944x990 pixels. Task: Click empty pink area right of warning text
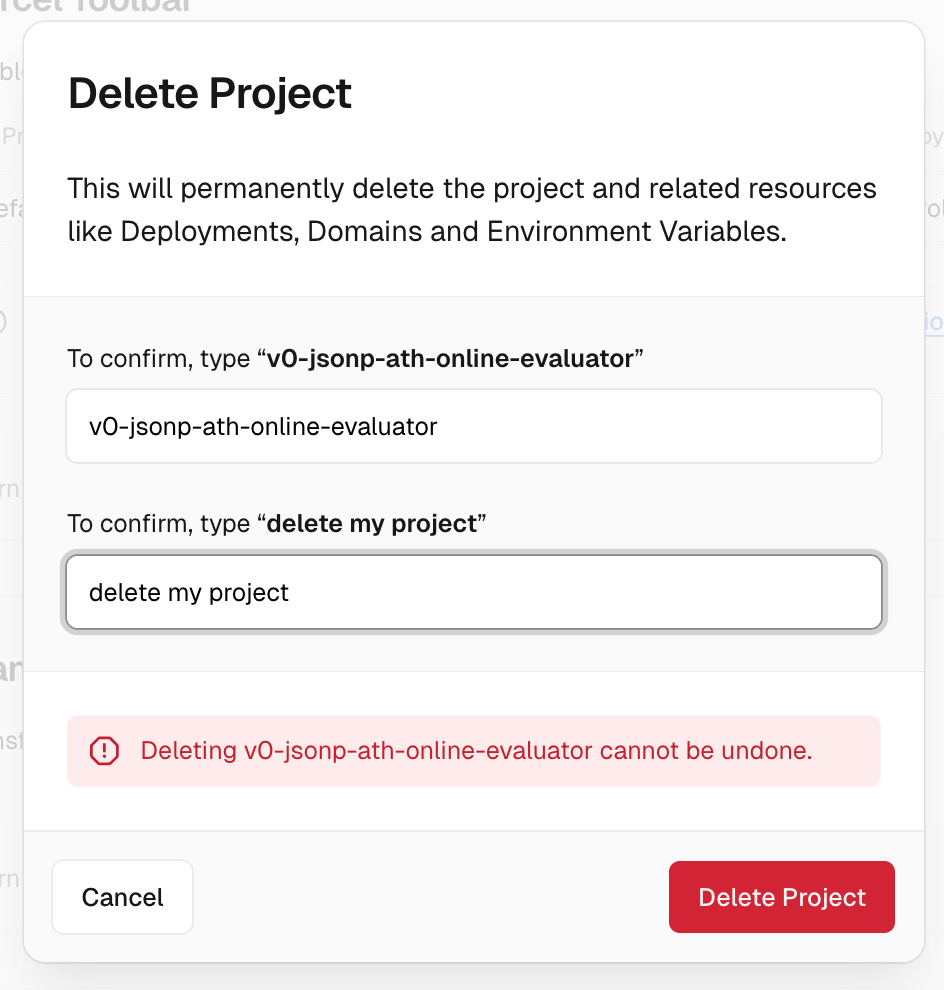846,750
